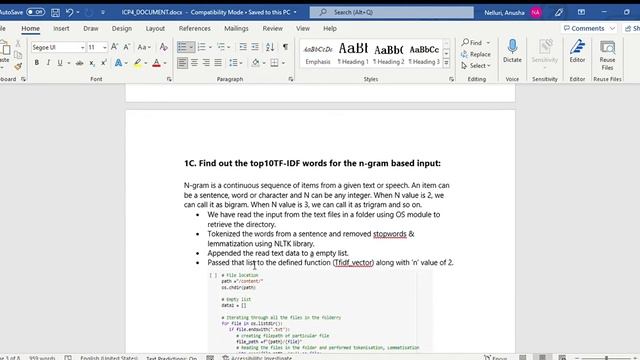Click Find in Editing group
This screenshot has height=360, width=640.
(472, 42)
